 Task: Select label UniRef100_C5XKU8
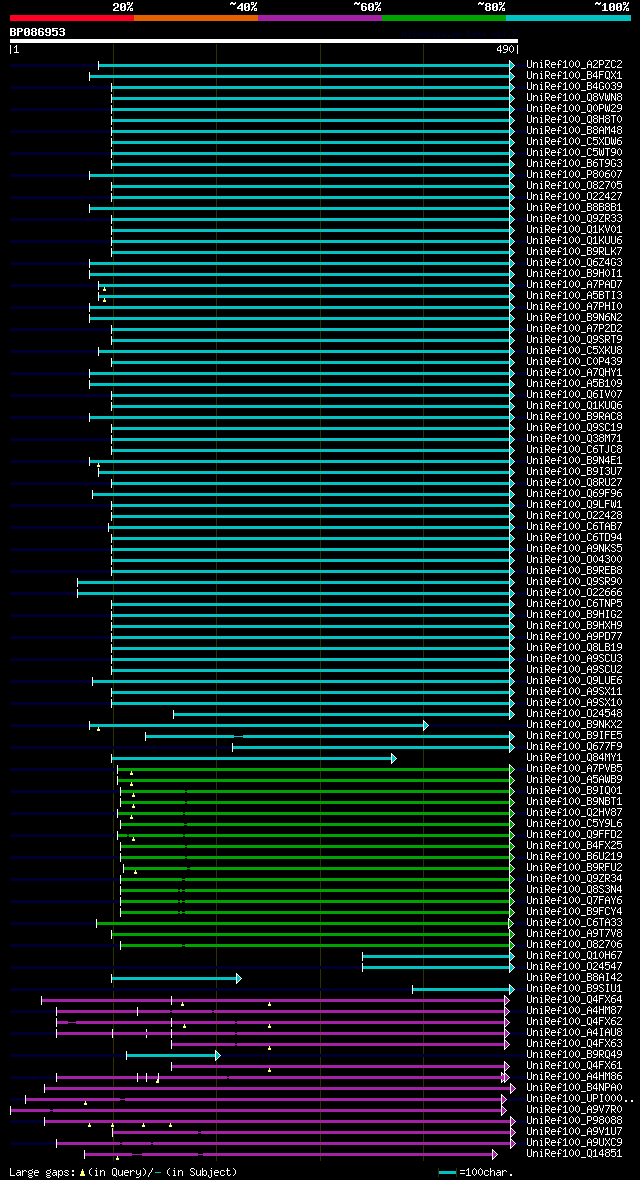coord(574,351)
